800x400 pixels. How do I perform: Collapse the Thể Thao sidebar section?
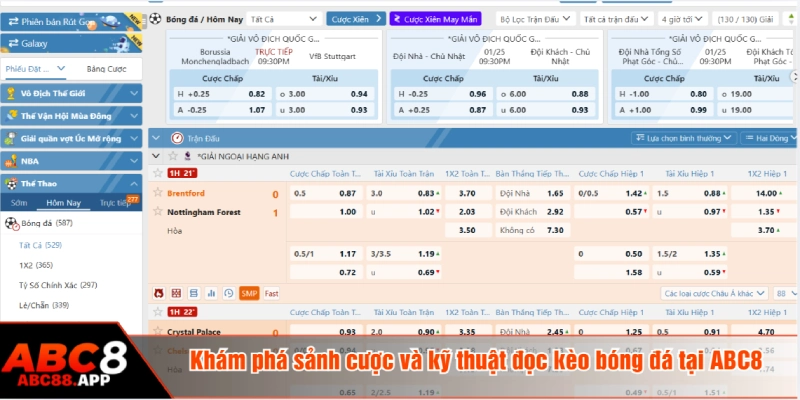134,184
